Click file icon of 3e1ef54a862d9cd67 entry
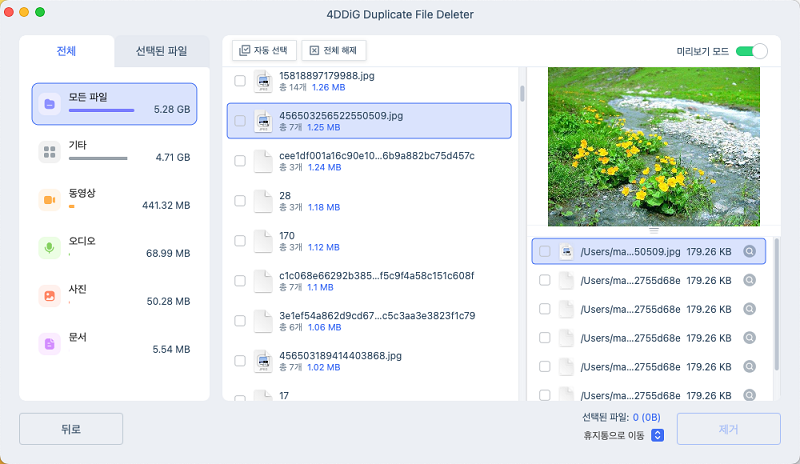The width and height of the screenshot is (800, 464). coord(263,321)
